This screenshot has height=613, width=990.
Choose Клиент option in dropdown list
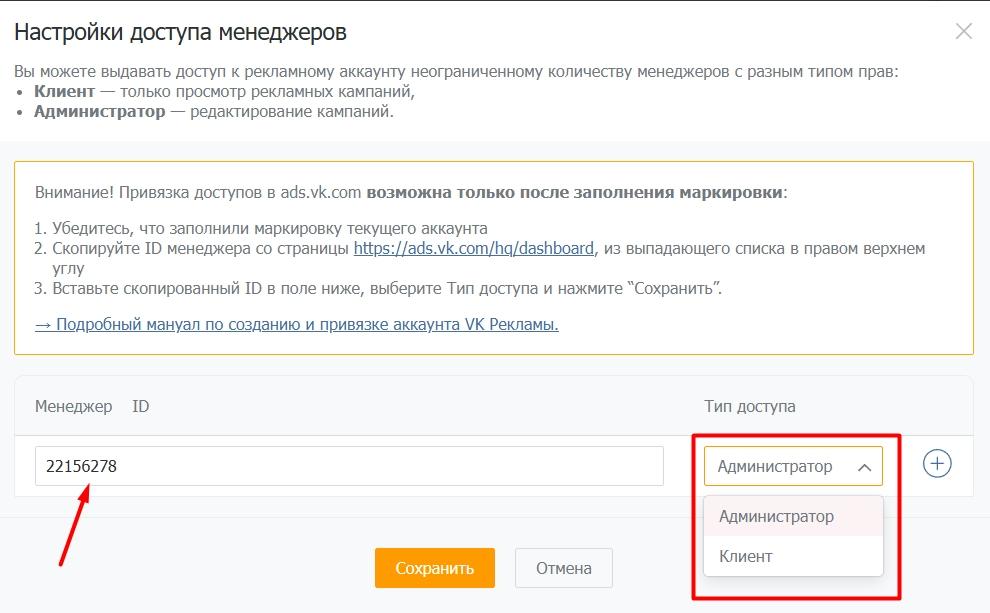[746, 556]
